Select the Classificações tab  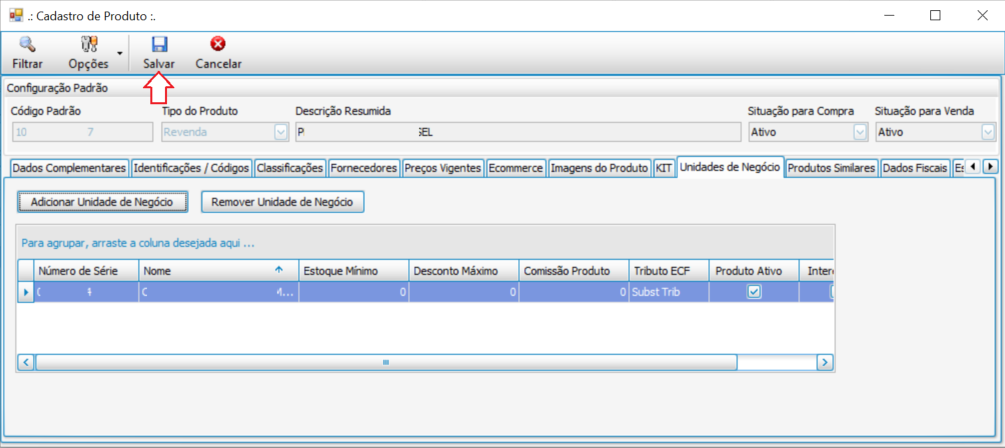pos(290,169)
